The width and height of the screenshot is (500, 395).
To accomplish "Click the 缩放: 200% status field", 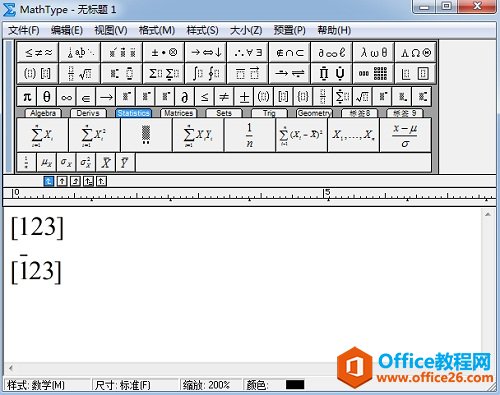I will [211, 385].
